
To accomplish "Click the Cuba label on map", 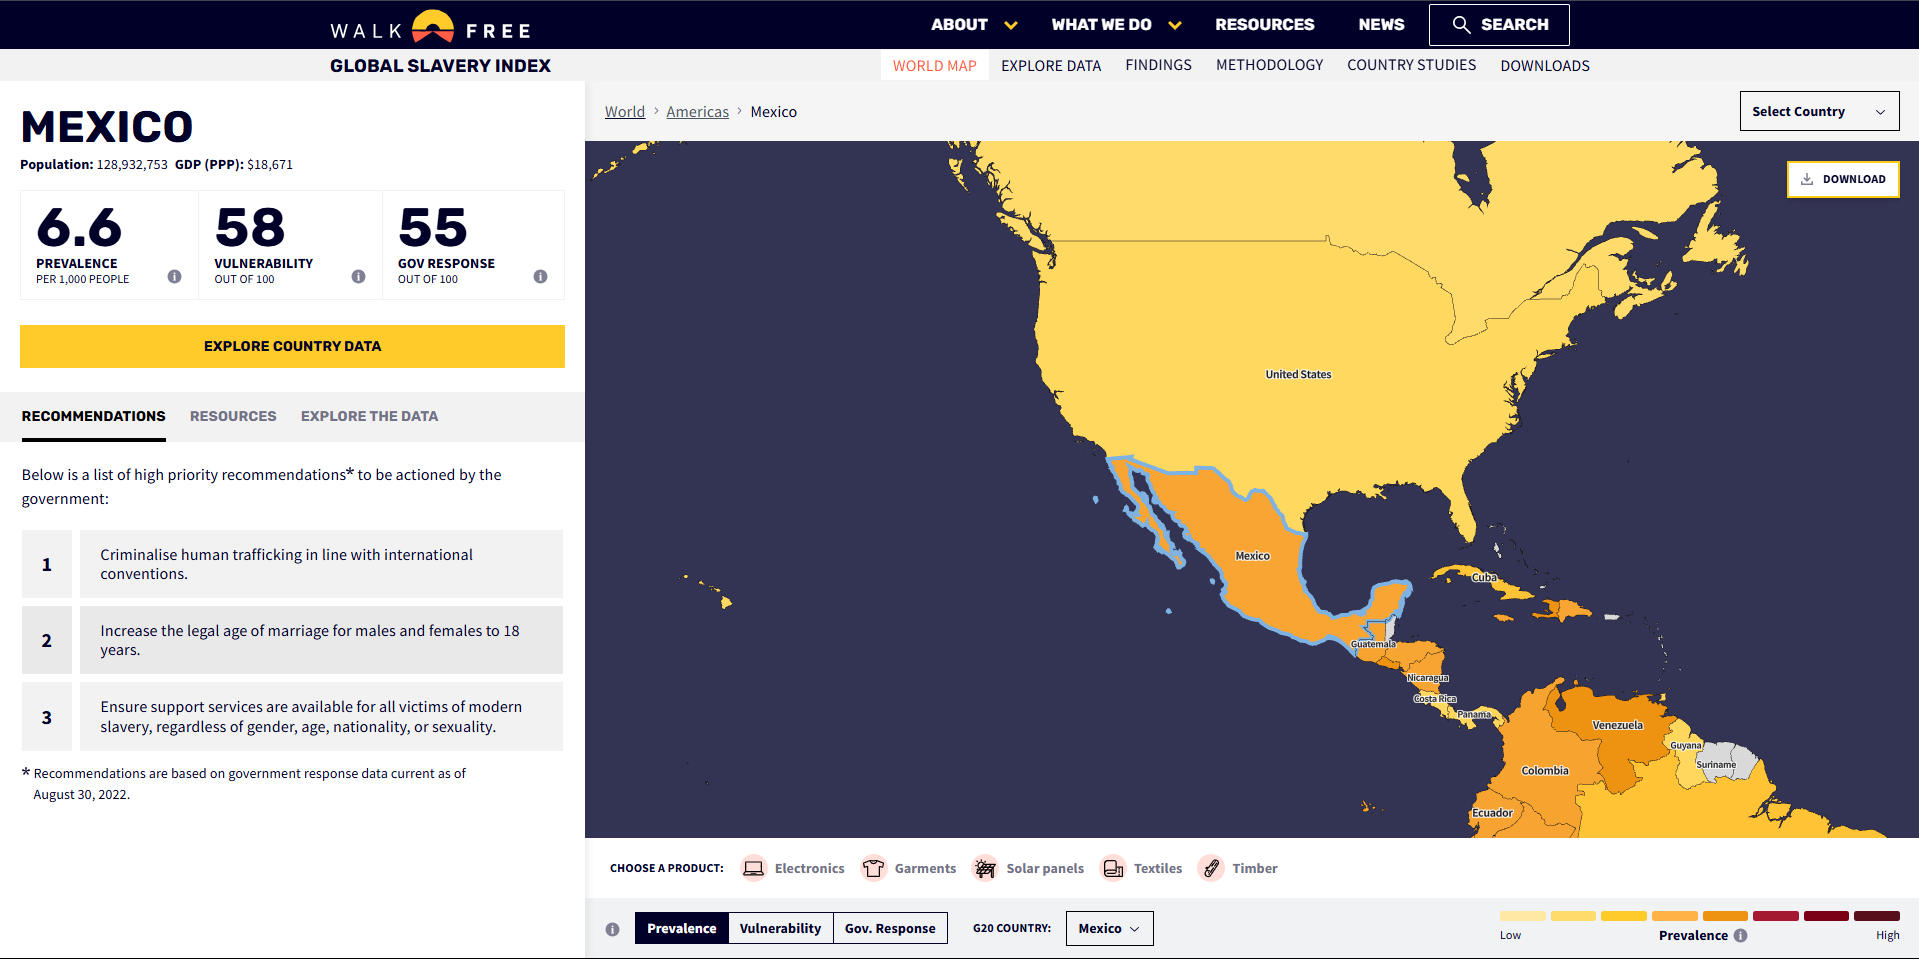I will click(x=1484, y=577).
